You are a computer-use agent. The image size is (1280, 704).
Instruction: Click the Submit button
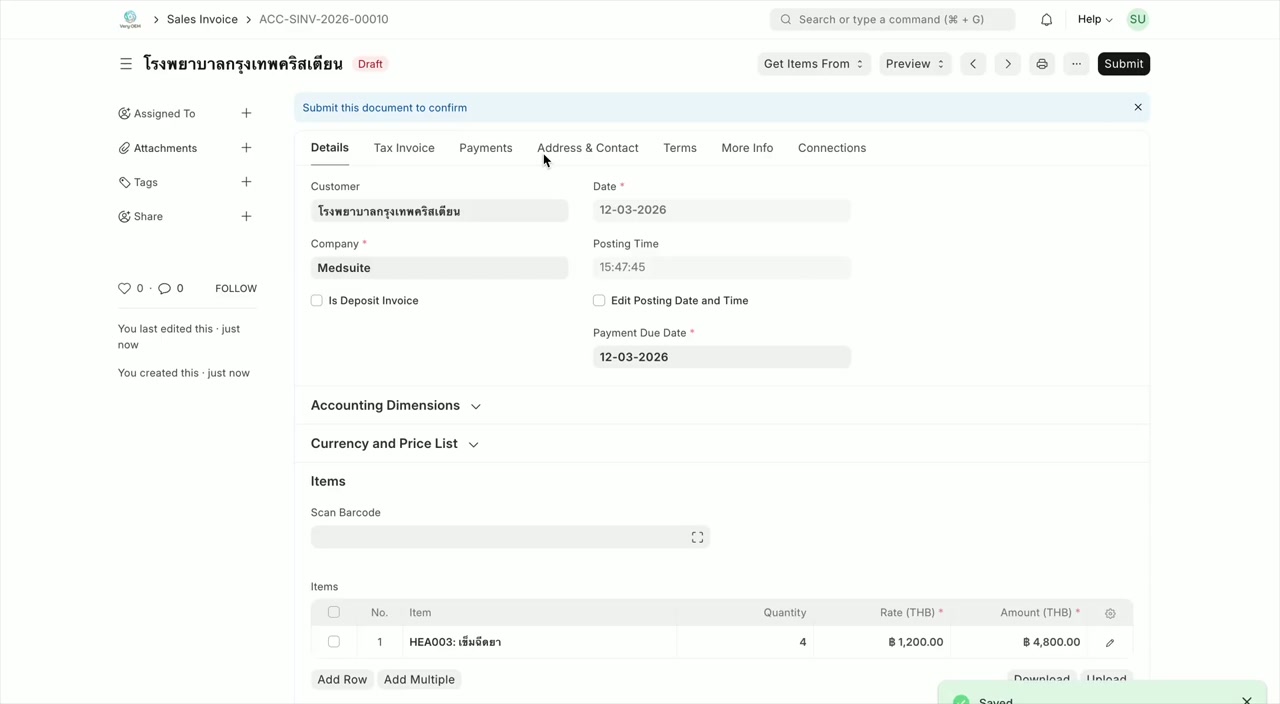click(x=1123, y=63)
